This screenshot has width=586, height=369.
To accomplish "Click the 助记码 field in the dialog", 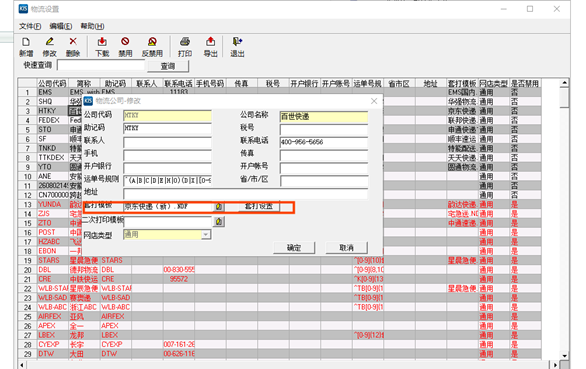I will pos(167,129).
